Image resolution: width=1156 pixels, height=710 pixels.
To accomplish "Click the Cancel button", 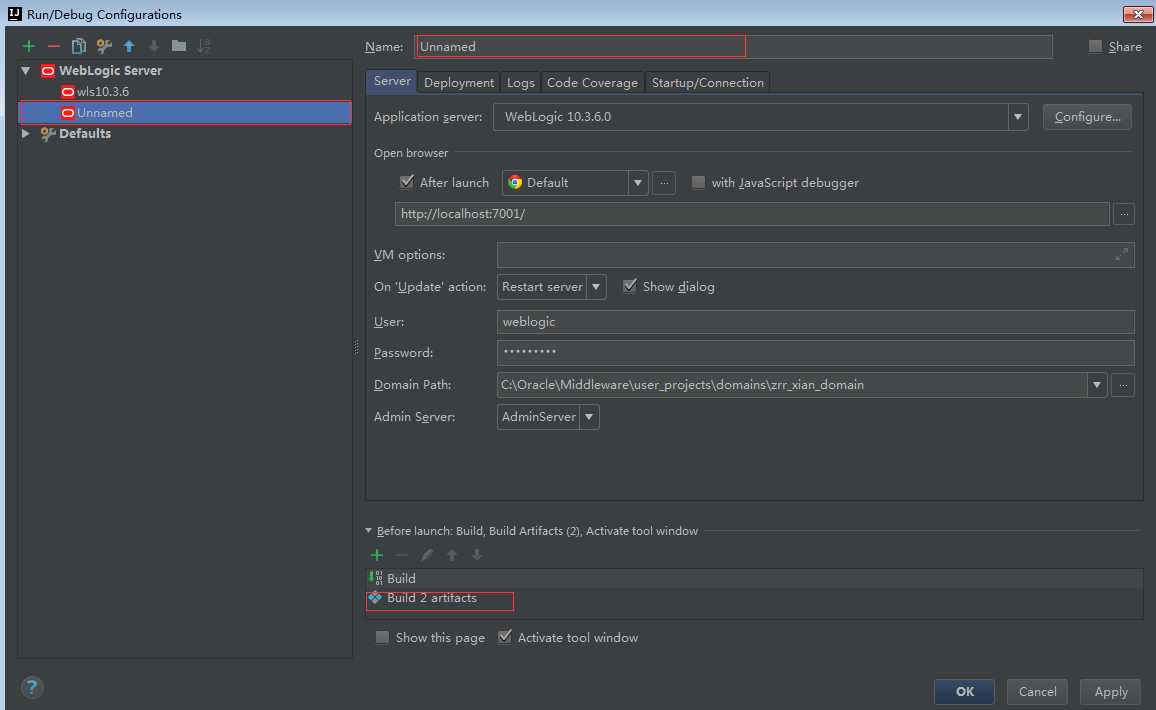I will point(1037,692).
